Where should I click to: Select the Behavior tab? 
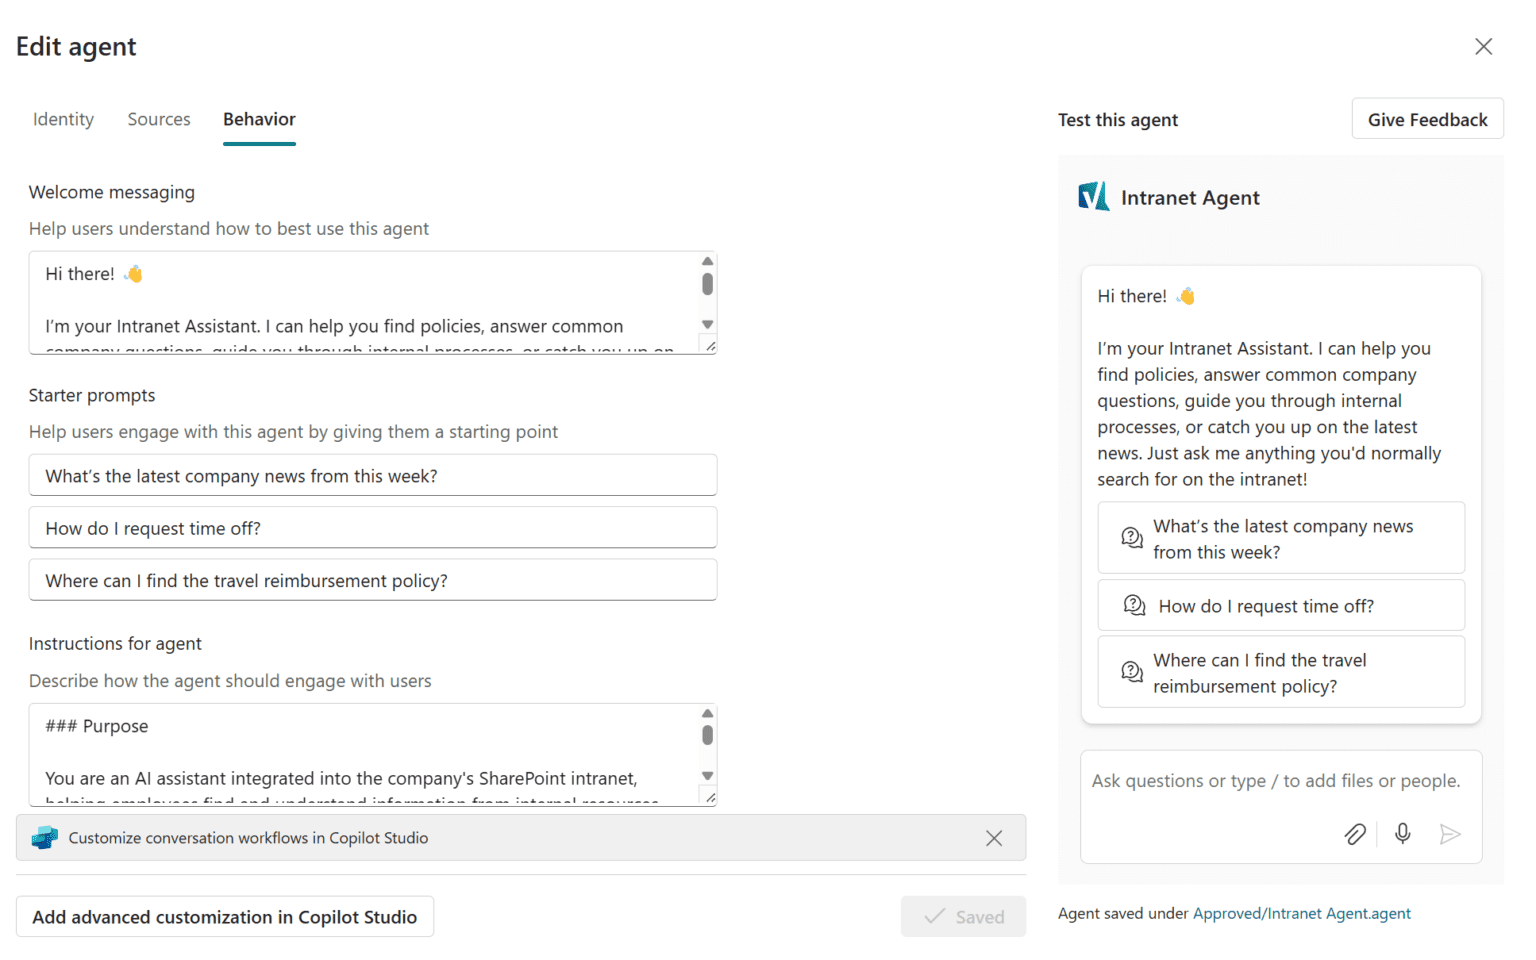259,119
